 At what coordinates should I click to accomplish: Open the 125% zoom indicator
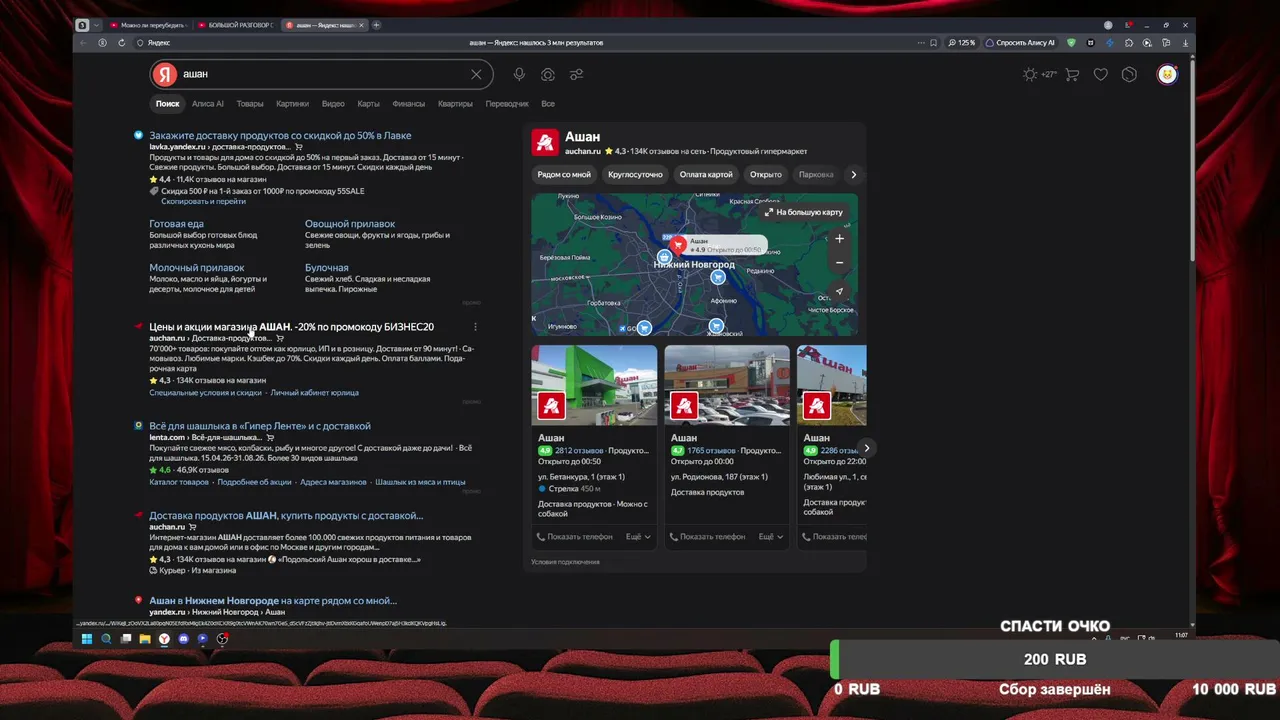pyautogui.click(x=962, y=43)
